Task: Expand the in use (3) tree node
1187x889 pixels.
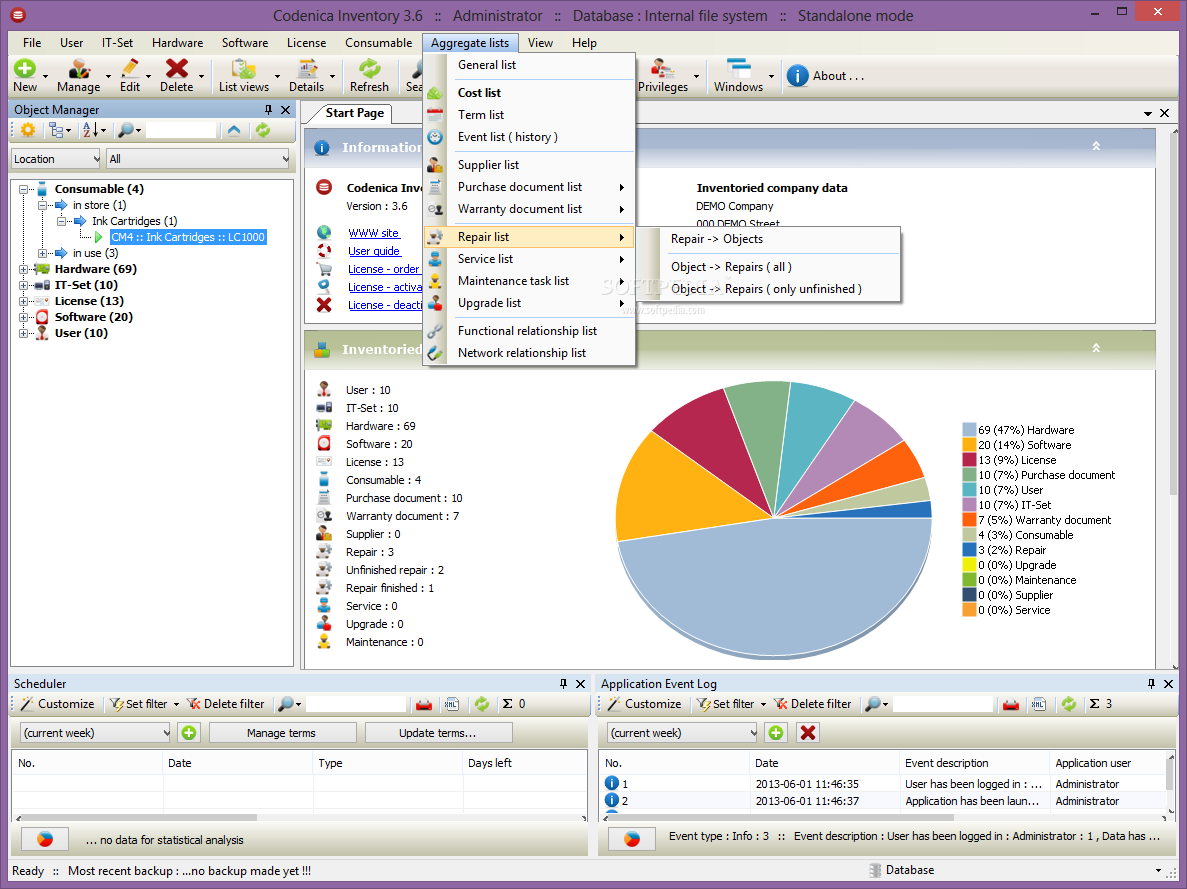Action: [42, 253]
